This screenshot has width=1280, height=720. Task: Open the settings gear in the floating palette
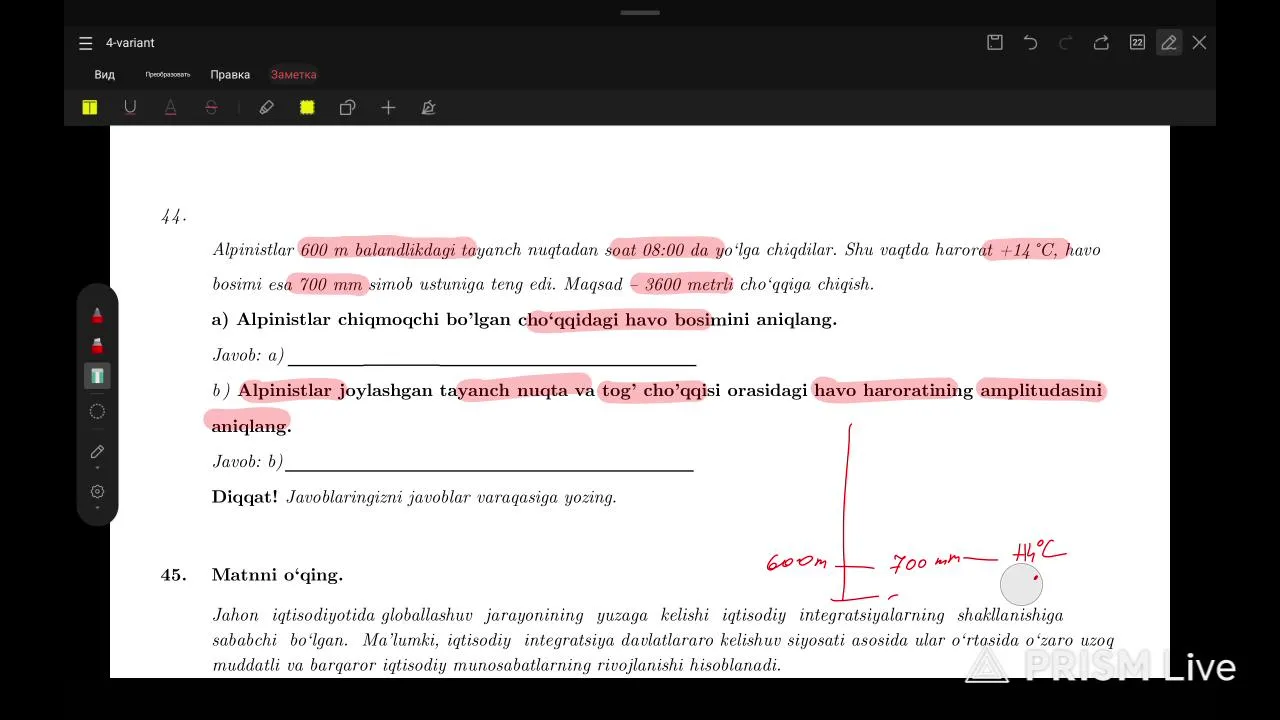tap(97, 492)
